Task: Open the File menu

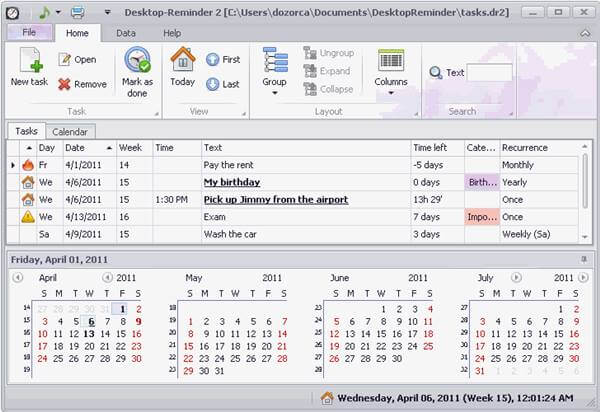Action: click(x=29, y=33)
